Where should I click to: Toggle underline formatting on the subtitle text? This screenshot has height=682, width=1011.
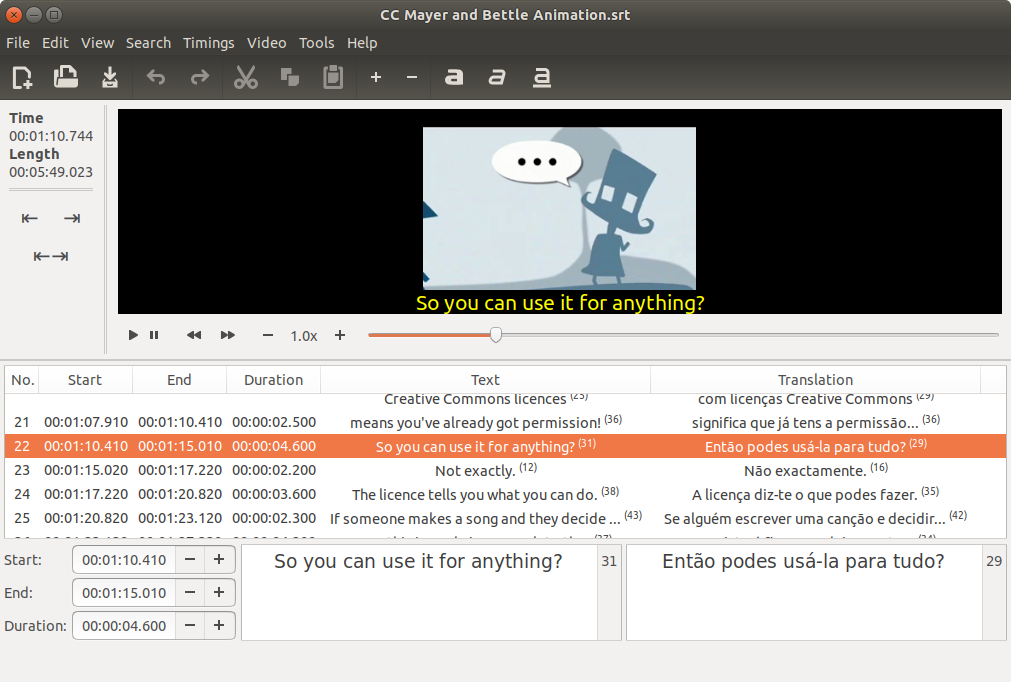point(541,77)
